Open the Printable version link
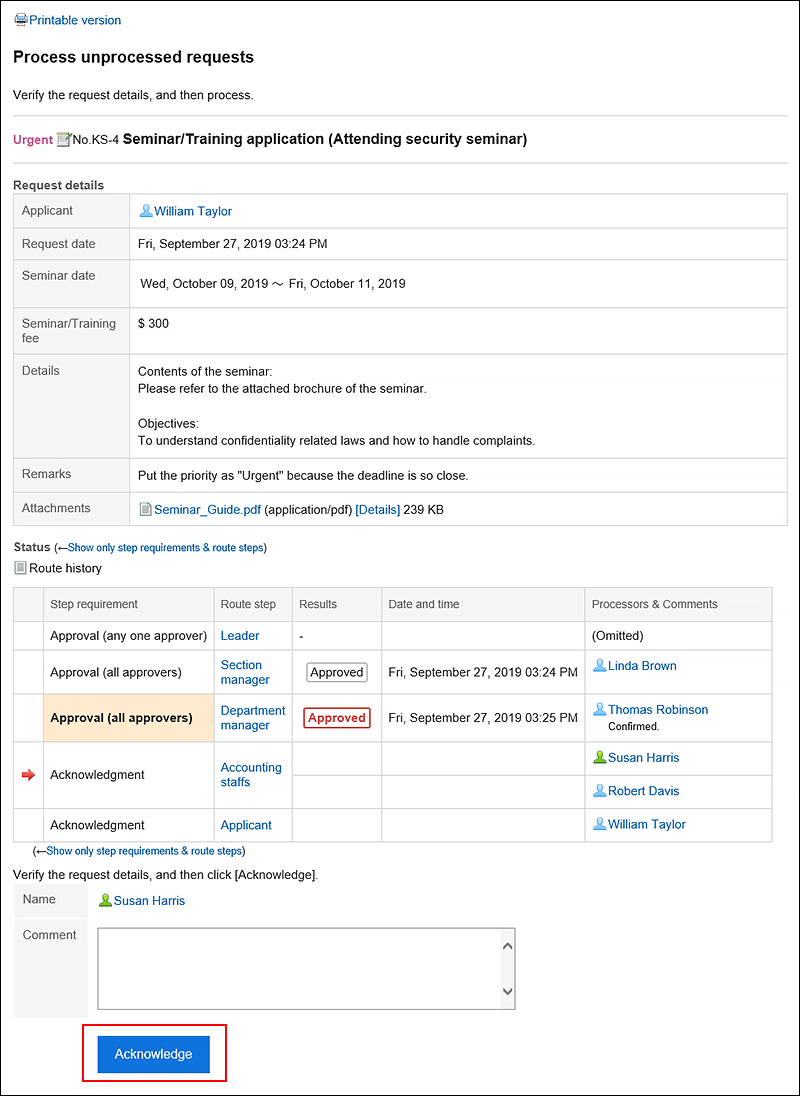Image resolution: width=800 pixels, height=1096 pixels. (x=75, y=20)
